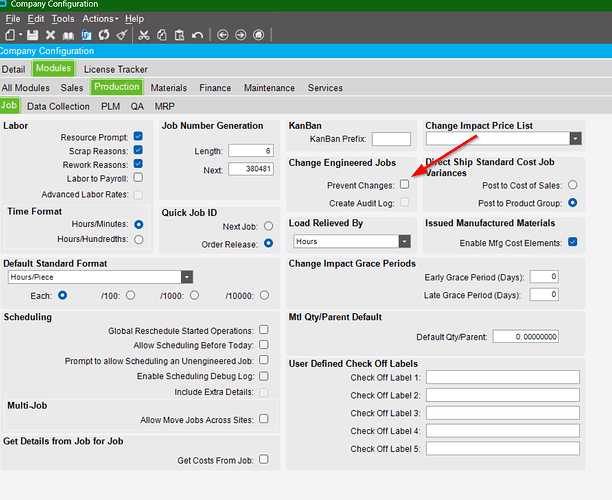Click the Delete X toolbar icon
The height and width of the screenshot is (500, 612).
click(x=50, y=35)
